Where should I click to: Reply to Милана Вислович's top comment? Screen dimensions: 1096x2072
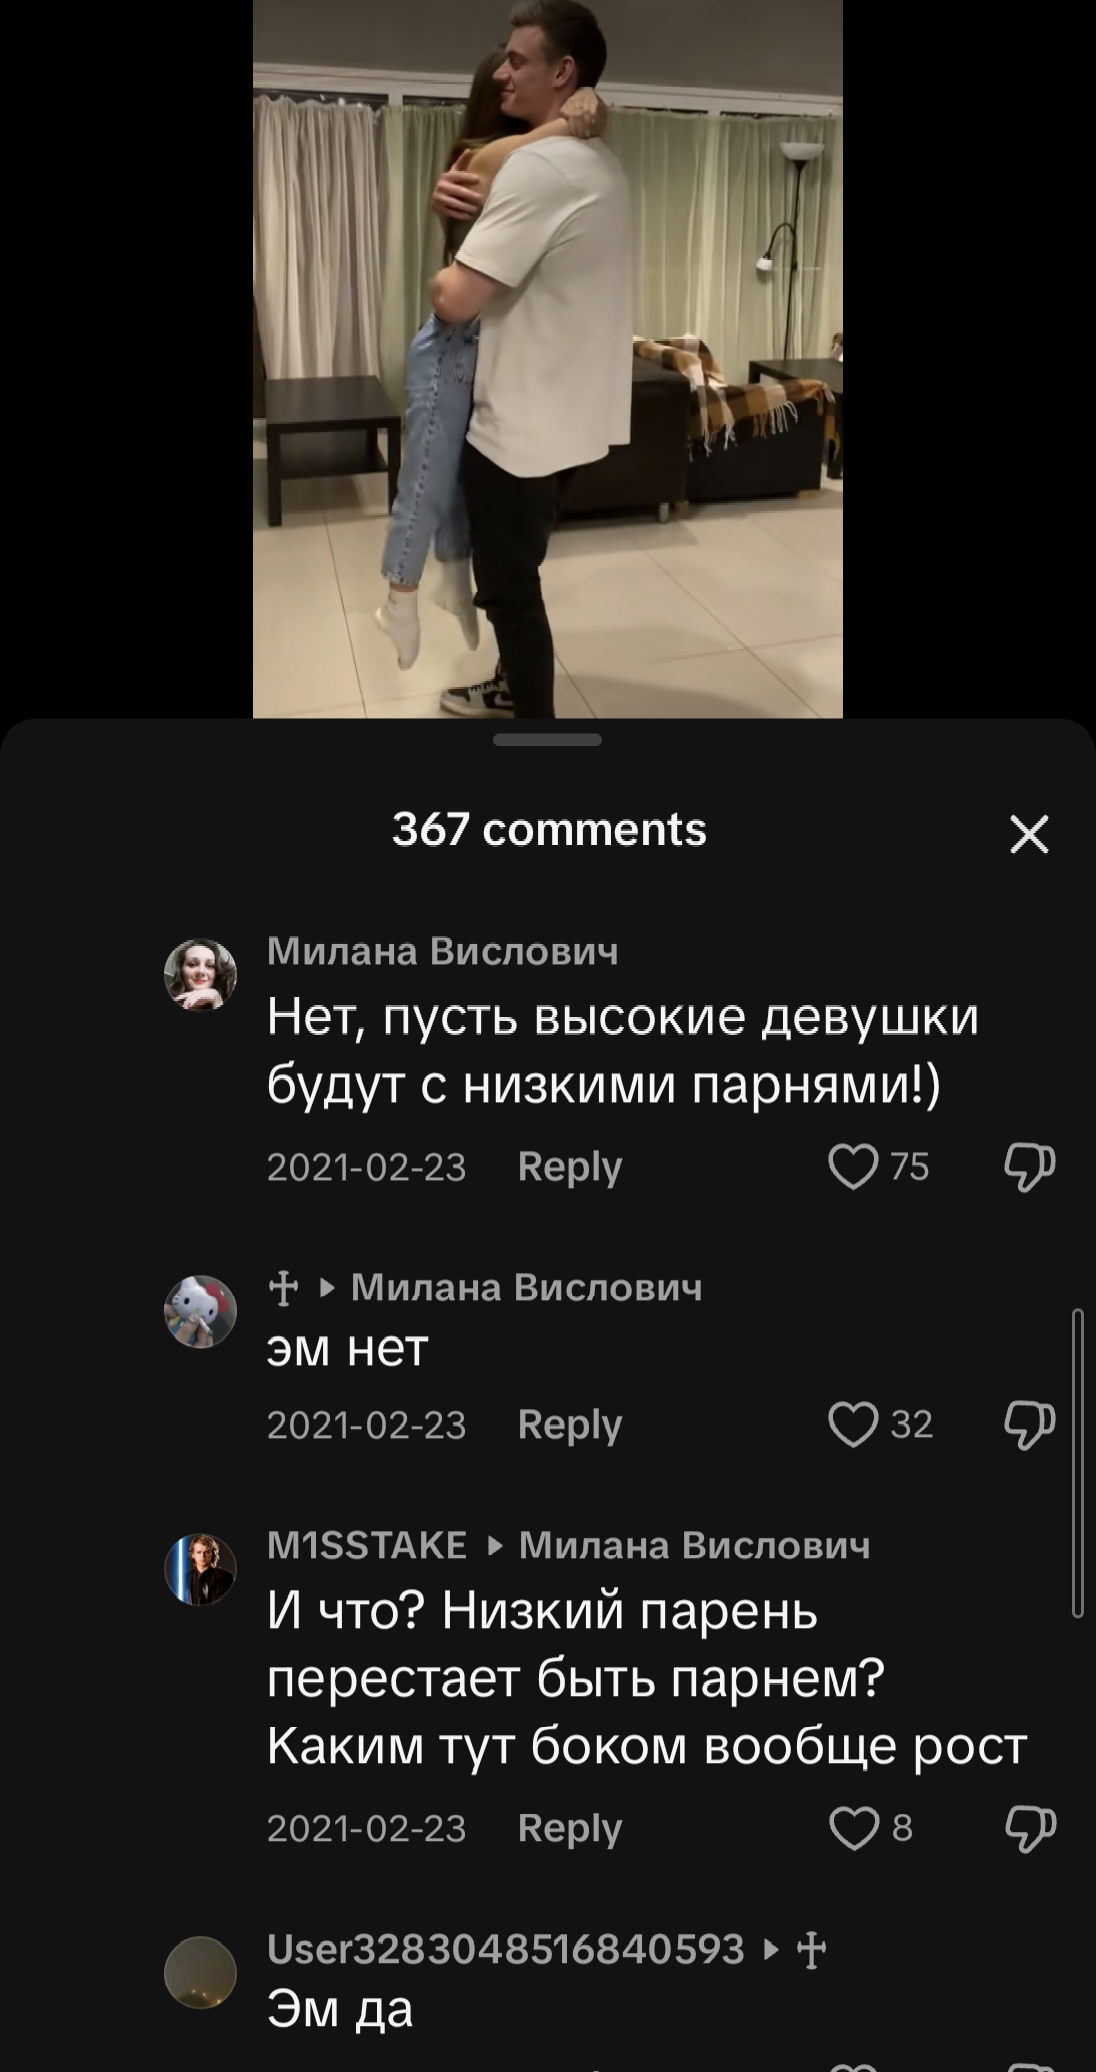tap(570, 1167)
